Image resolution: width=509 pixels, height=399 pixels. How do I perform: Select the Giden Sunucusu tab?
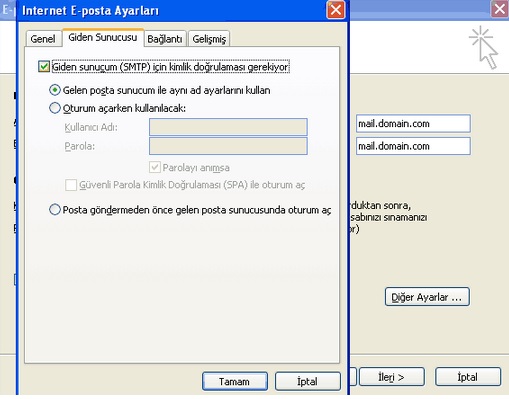point(103,37)
